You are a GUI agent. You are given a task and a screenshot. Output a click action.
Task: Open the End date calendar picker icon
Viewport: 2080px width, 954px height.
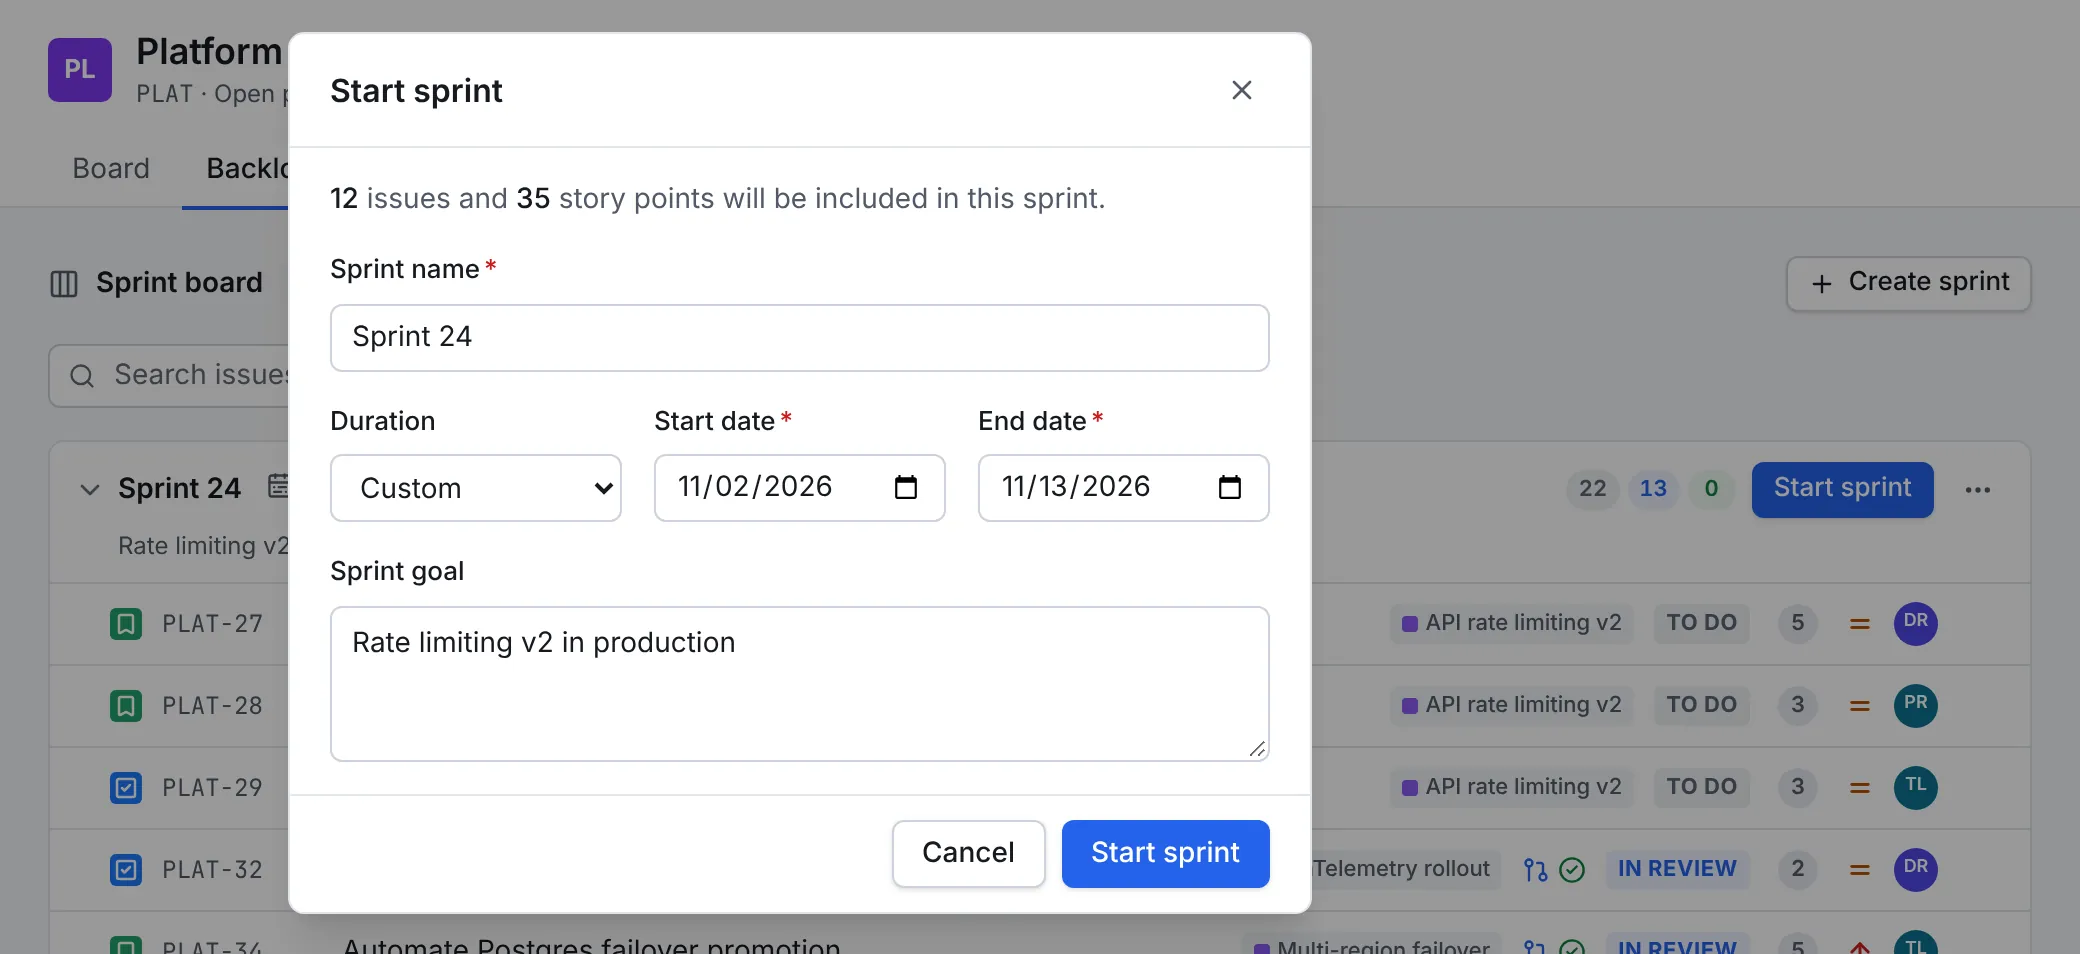1230,488
